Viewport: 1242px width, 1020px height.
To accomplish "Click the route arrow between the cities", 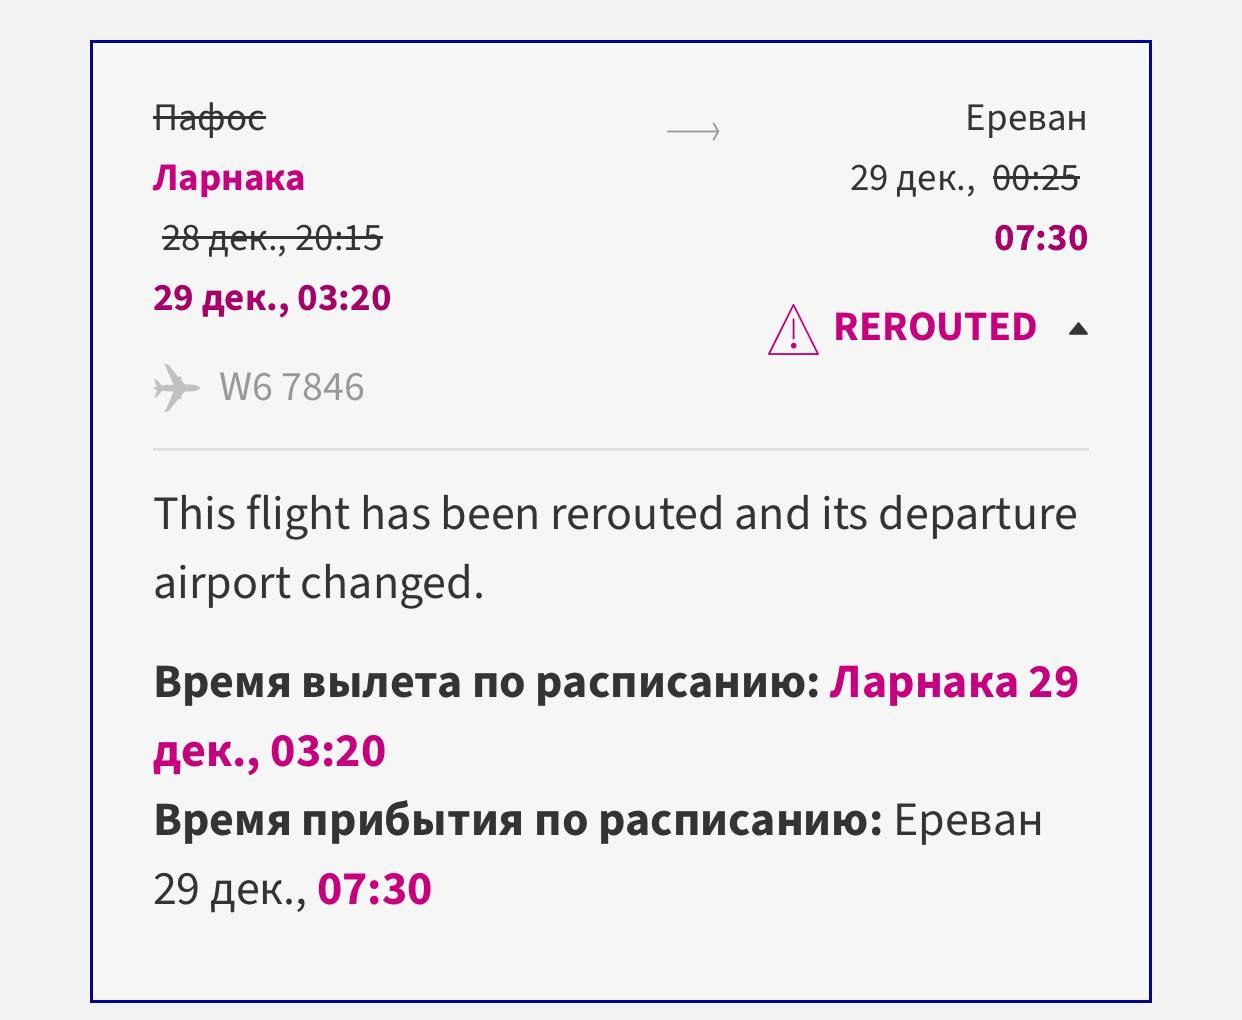I will pos(693,131).
